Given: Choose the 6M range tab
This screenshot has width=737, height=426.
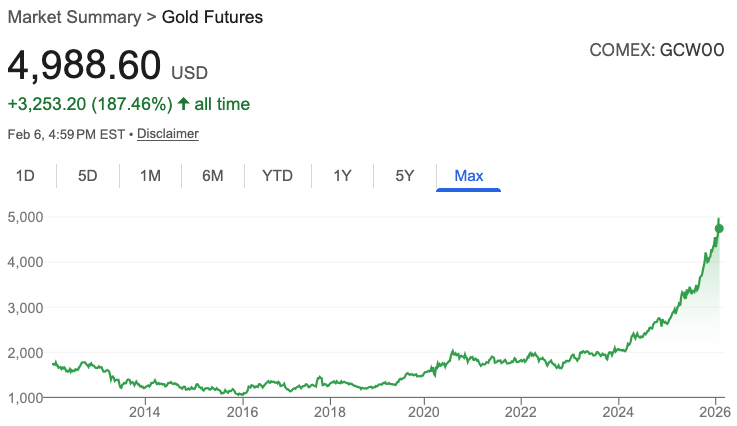Looking at the screenshot, I should [x=212, y=176].
